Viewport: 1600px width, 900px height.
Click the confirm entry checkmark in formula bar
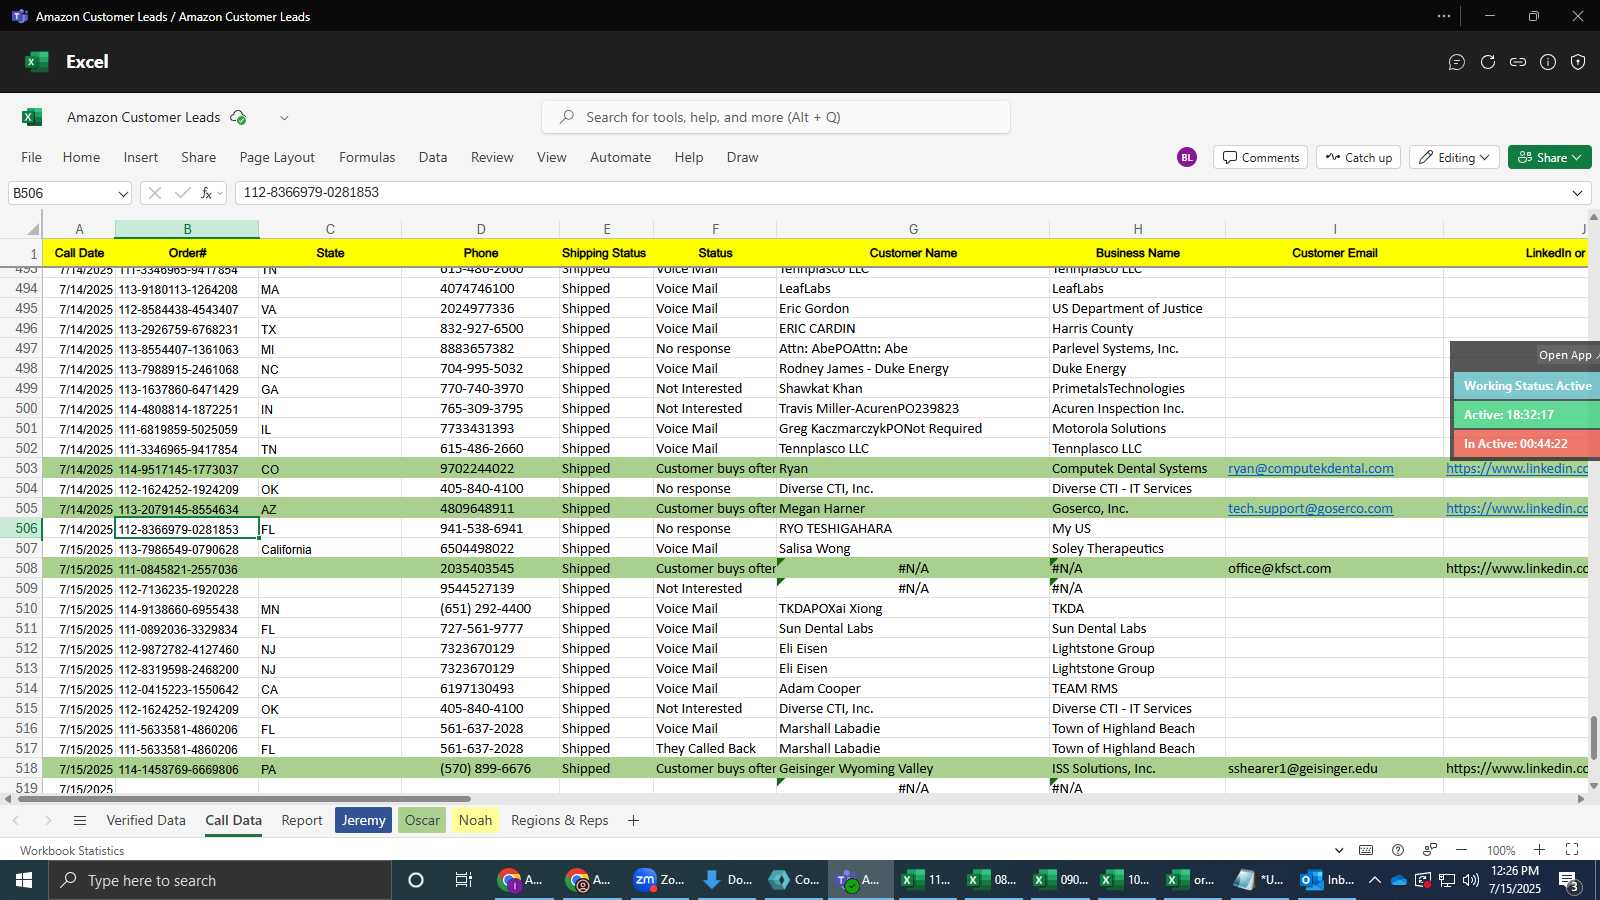[182, 193]
